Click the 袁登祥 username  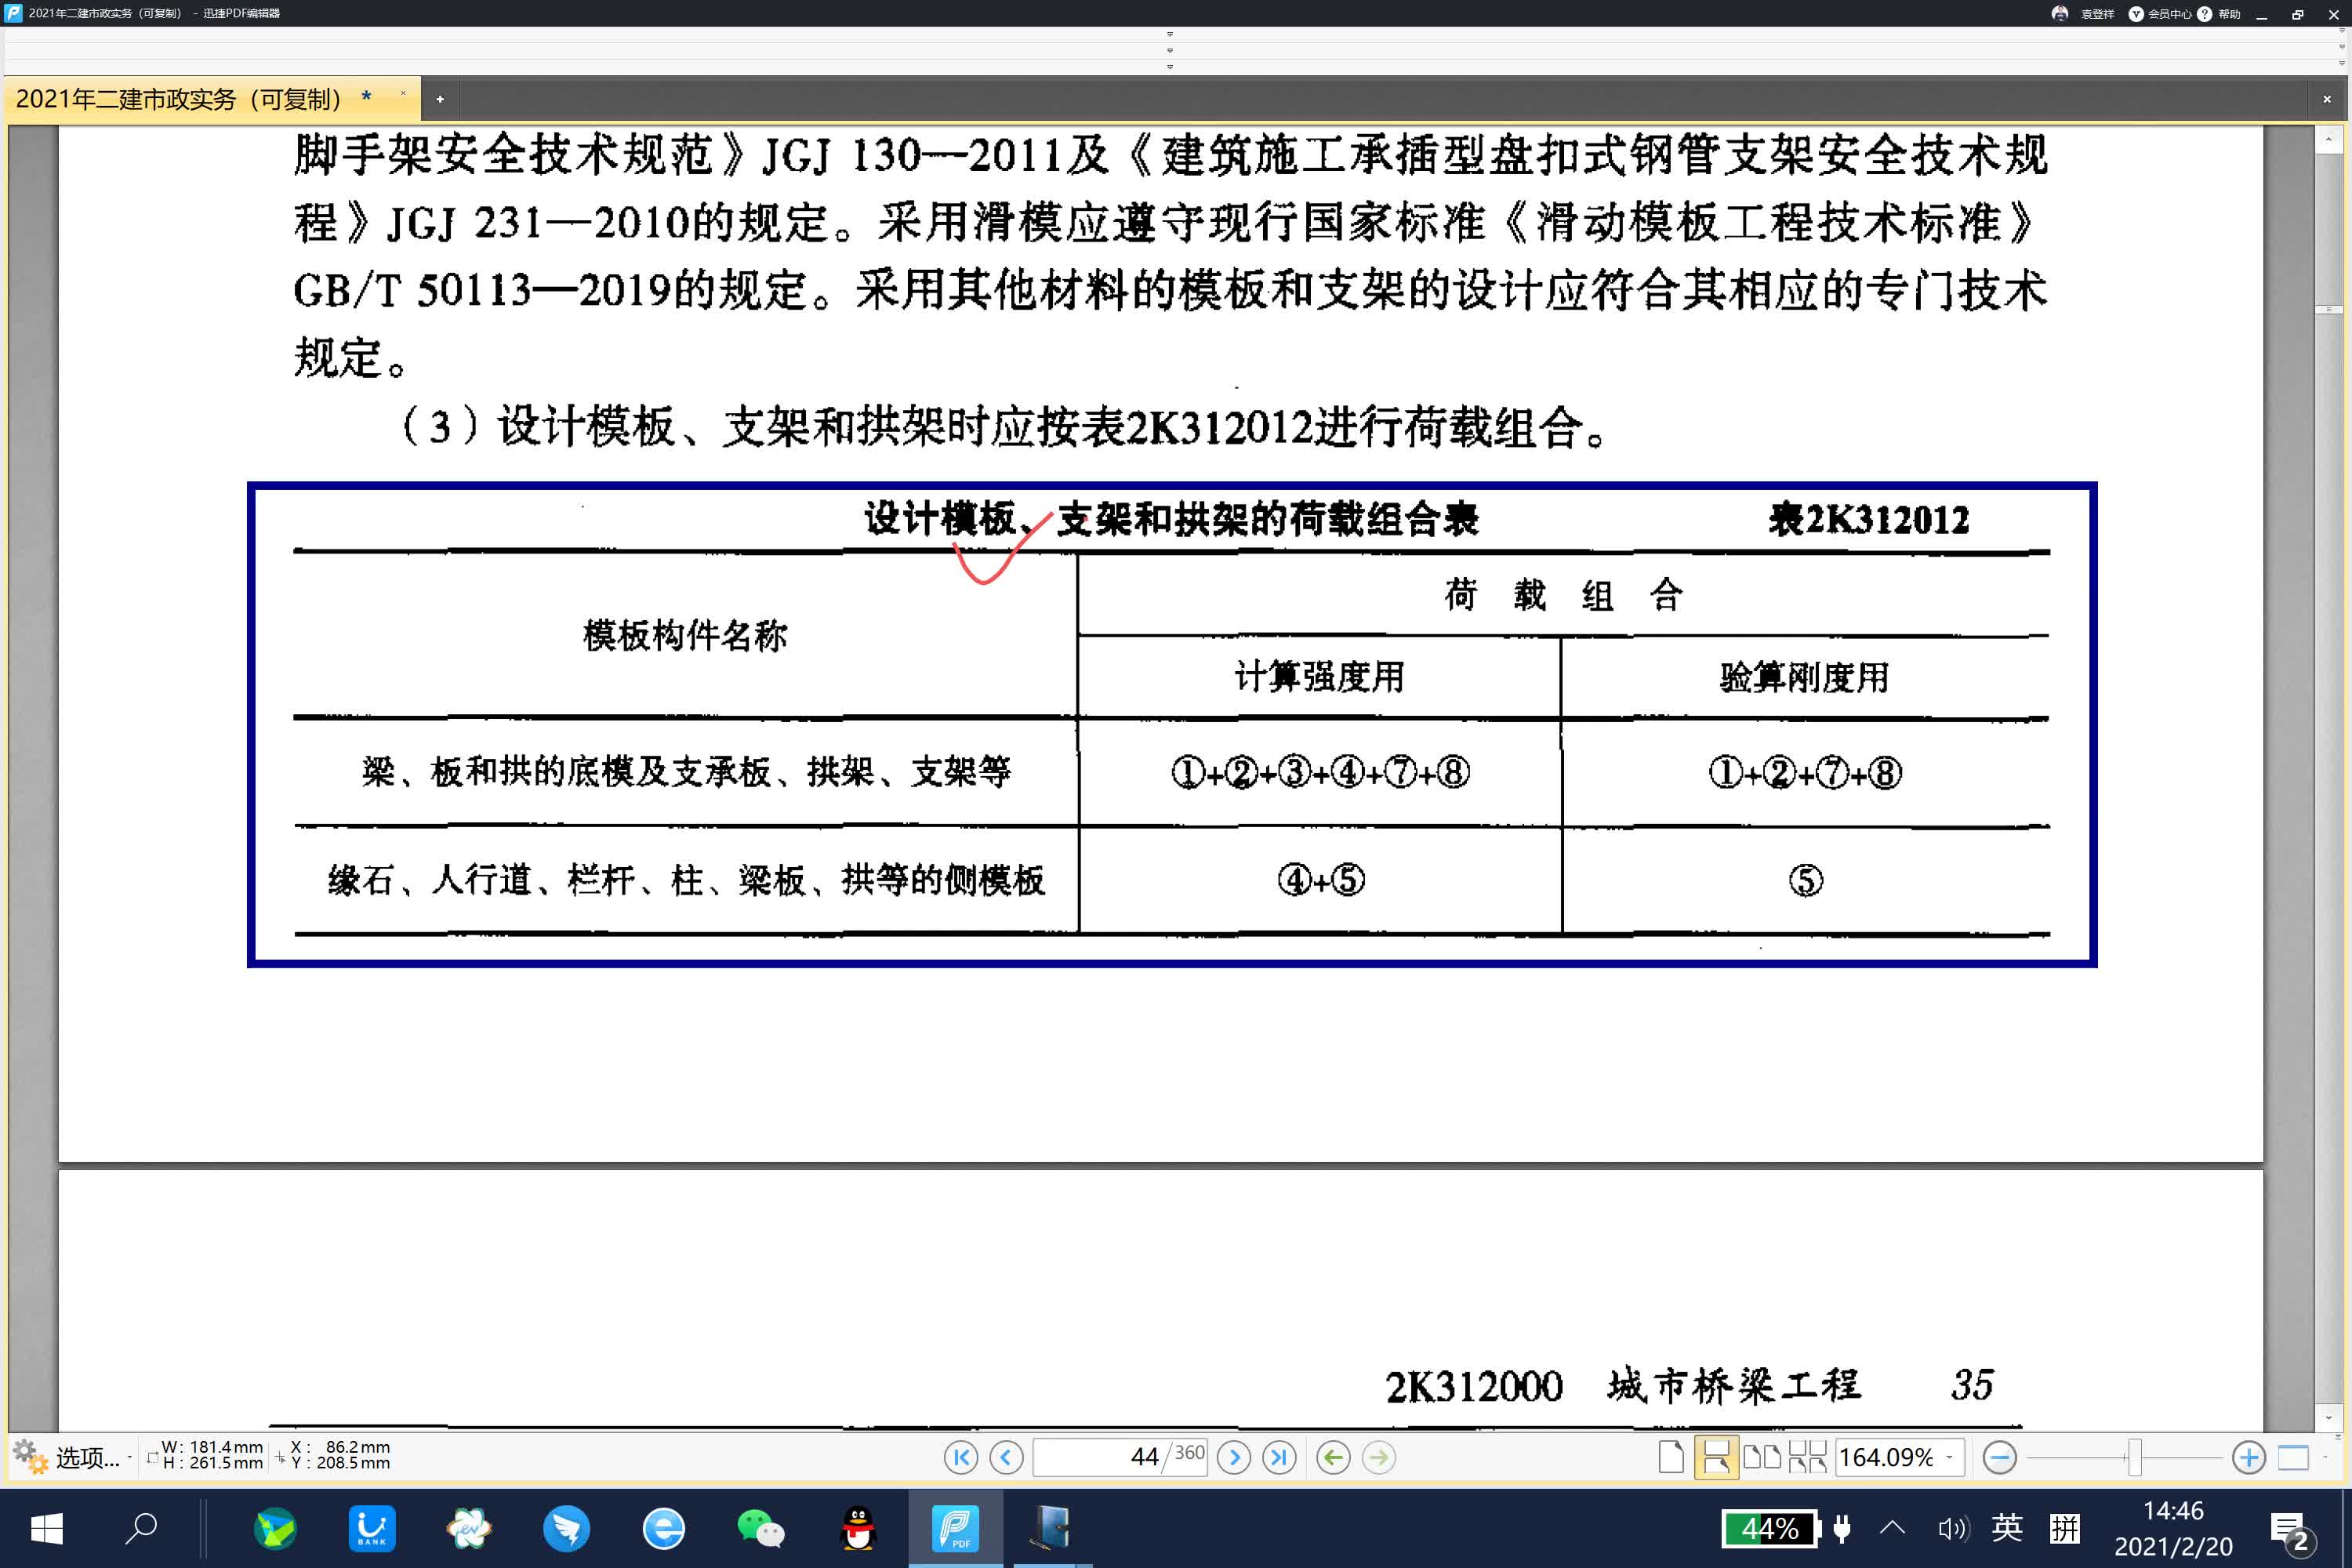(x=2098, y=14)
